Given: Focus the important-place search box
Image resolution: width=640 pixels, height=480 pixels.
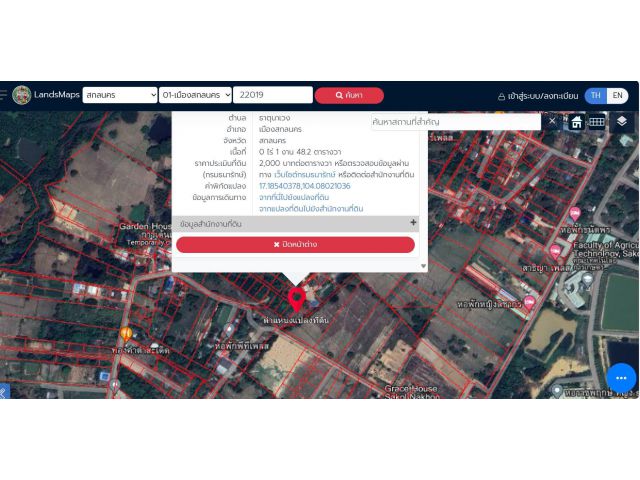Looking at the screenshot, I should pyautogui.click(x=456, y=122).
